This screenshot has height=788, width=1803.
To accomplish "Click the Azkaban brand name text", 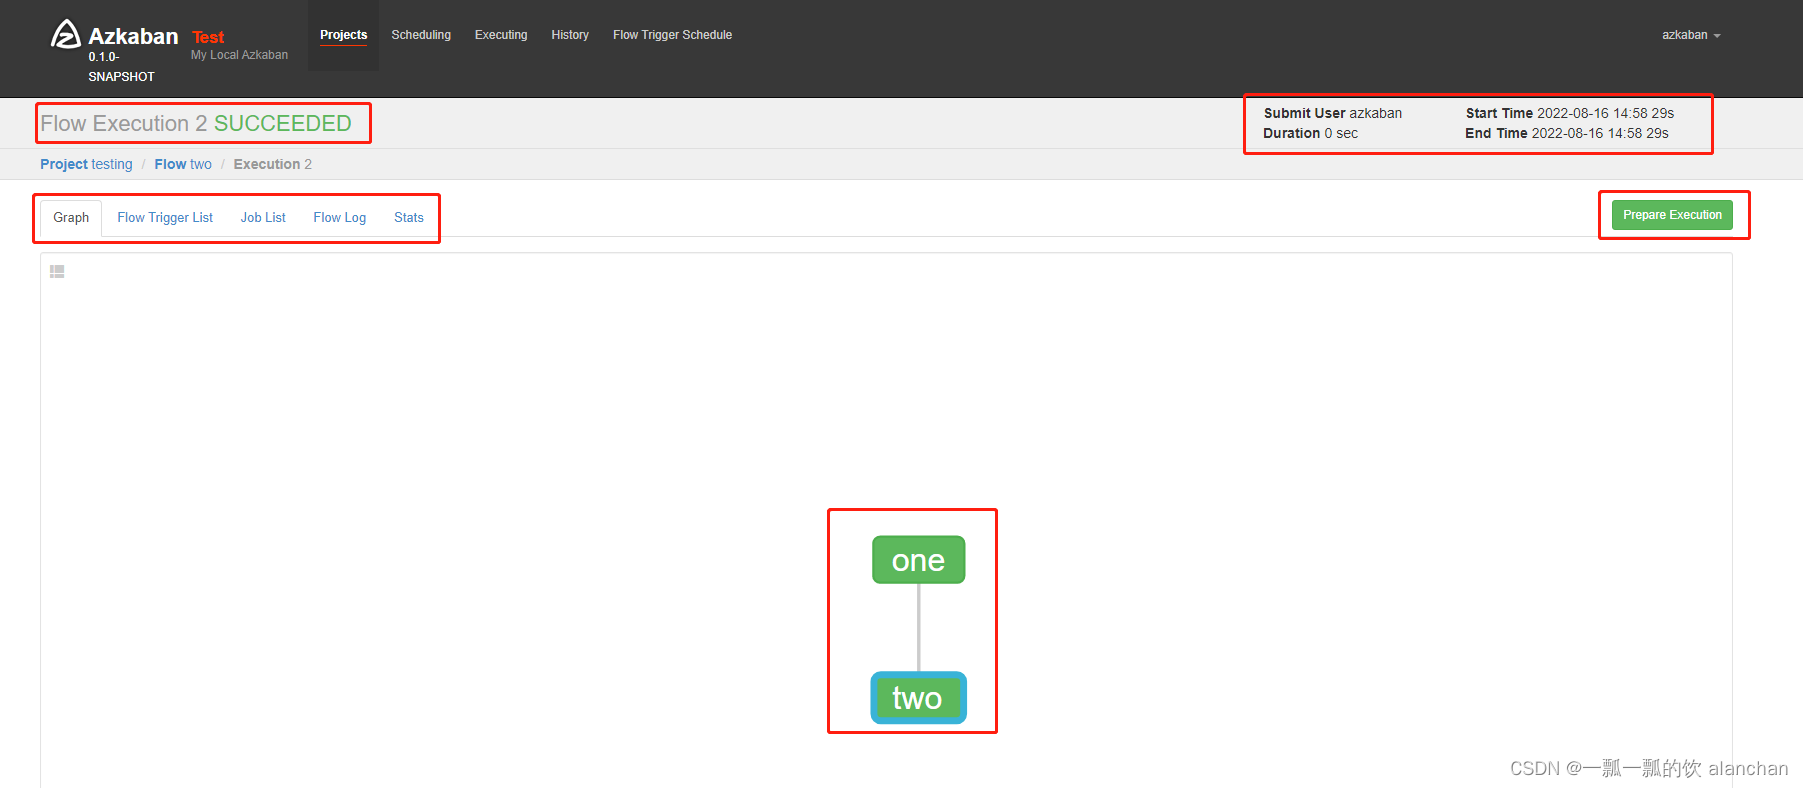I will click(133, 36).
